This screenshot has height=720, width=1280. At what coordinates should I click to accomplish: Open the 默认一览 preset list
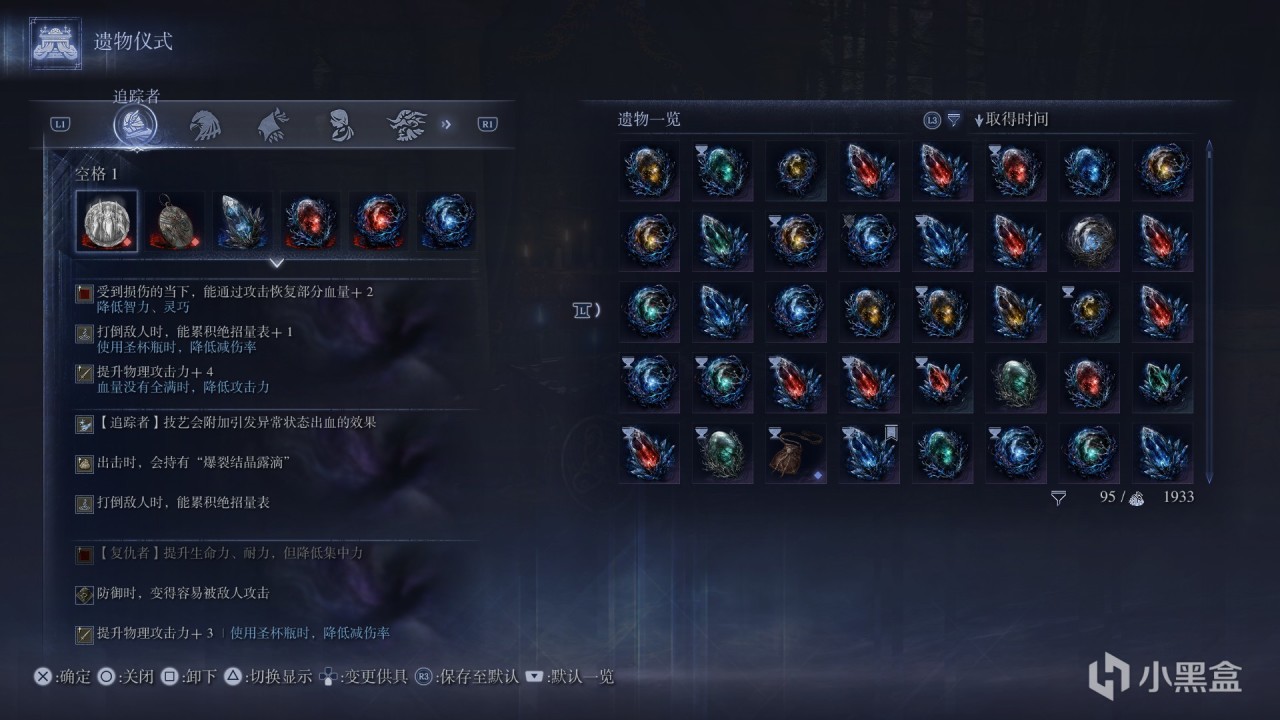tap(569, 677)
